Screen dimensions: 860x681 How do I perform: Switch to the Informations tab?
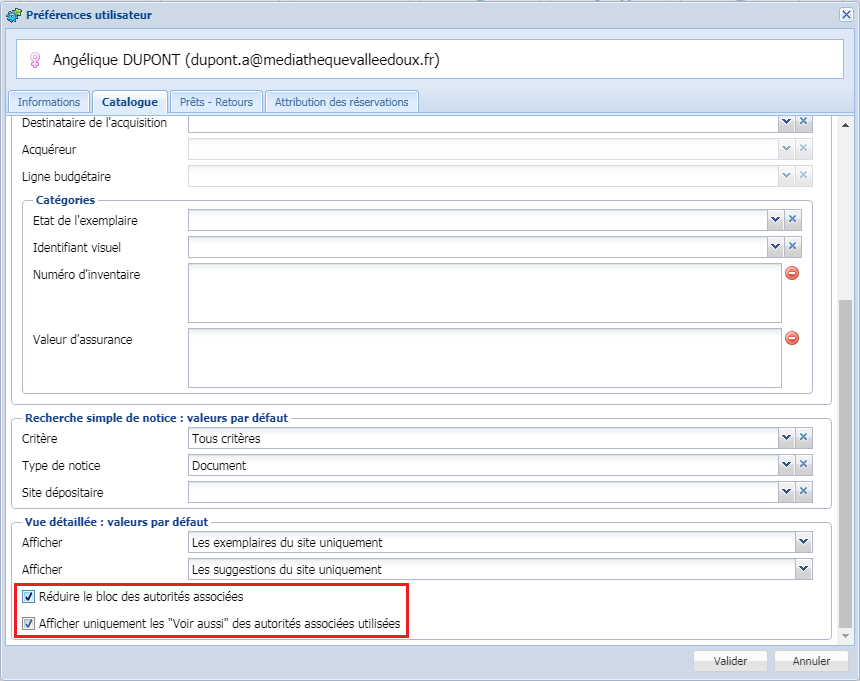pos(48,101)
